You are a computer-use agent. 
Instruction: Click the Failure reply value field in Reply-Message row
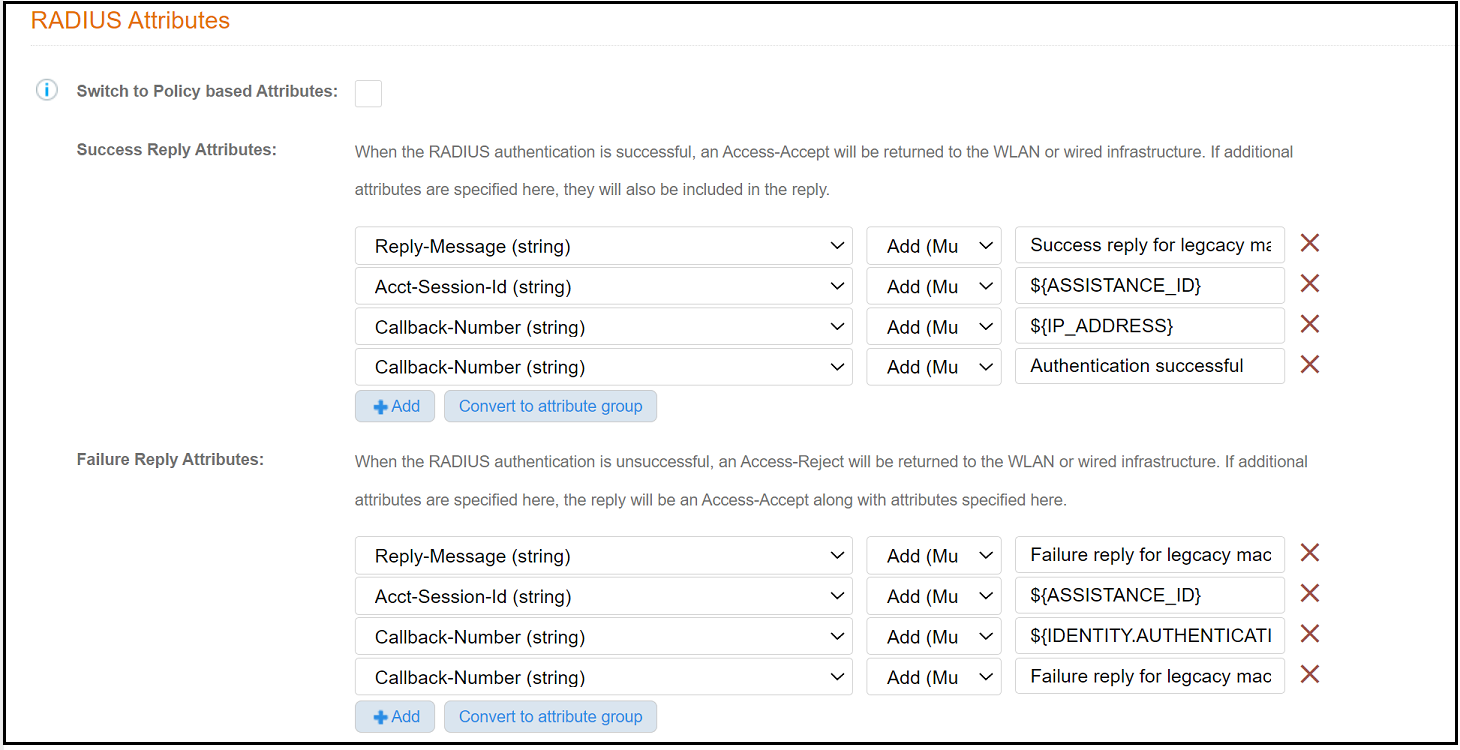point(1150,555)
